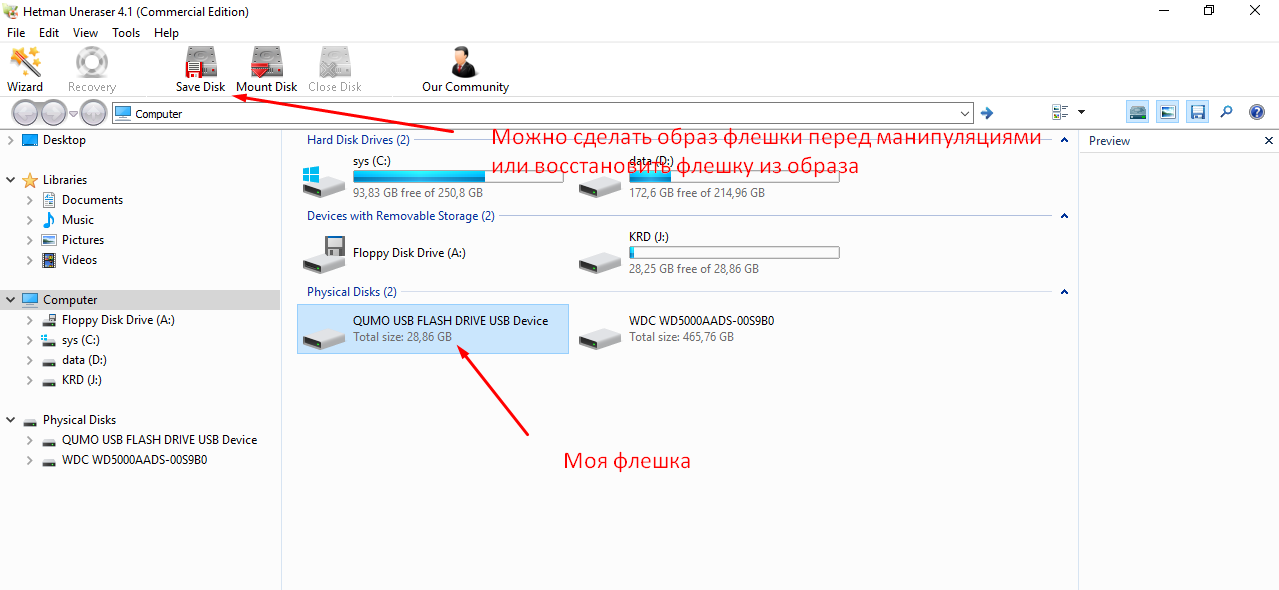Toggle the Preview panel picture button
1279x590 pixels.
1167,113
